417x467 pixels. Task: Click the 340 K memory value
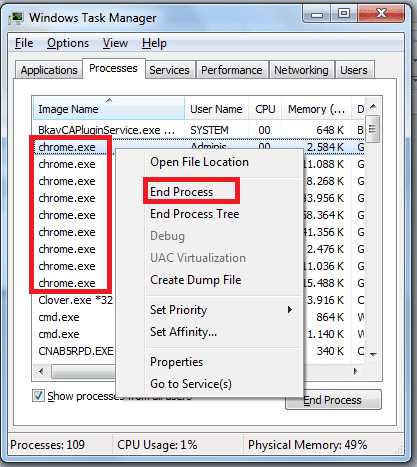coord(330,351)
